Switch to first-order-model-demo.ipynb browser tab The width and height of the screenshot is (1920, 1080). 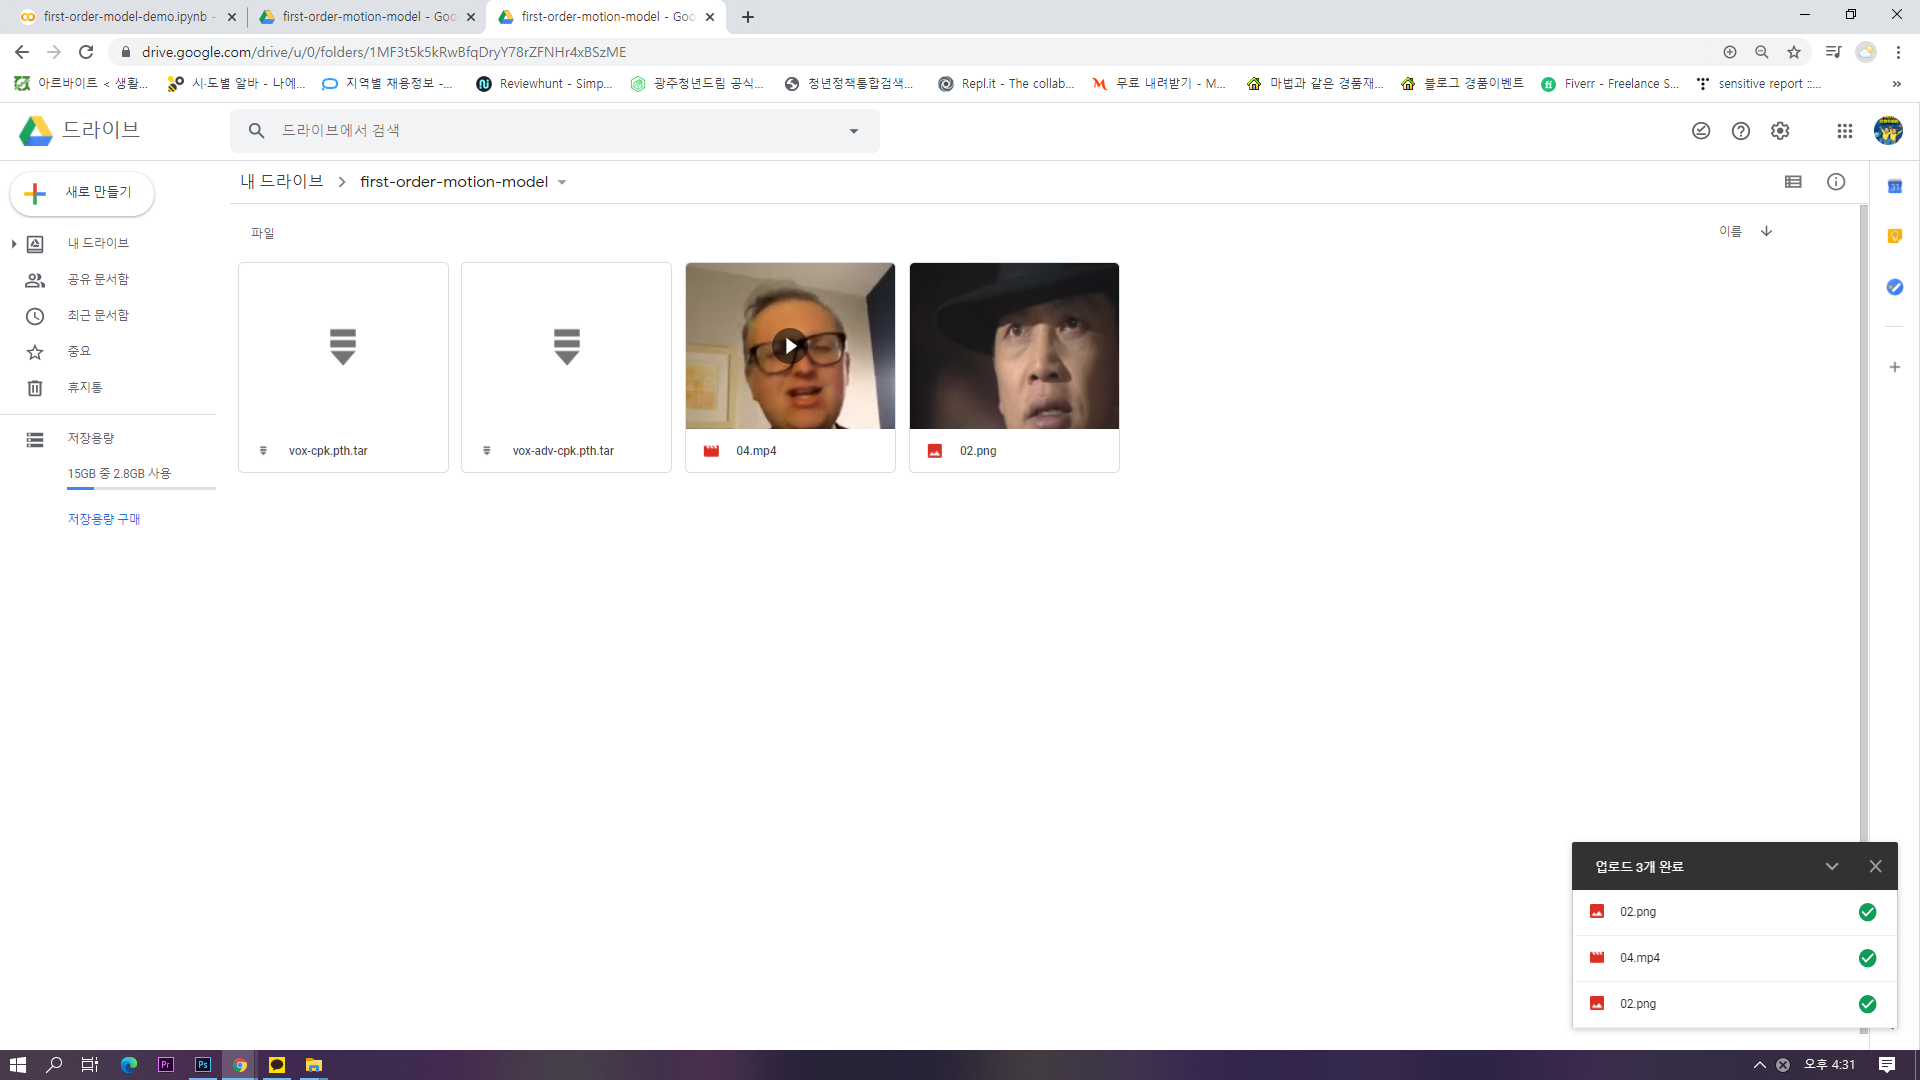point(125,17)
